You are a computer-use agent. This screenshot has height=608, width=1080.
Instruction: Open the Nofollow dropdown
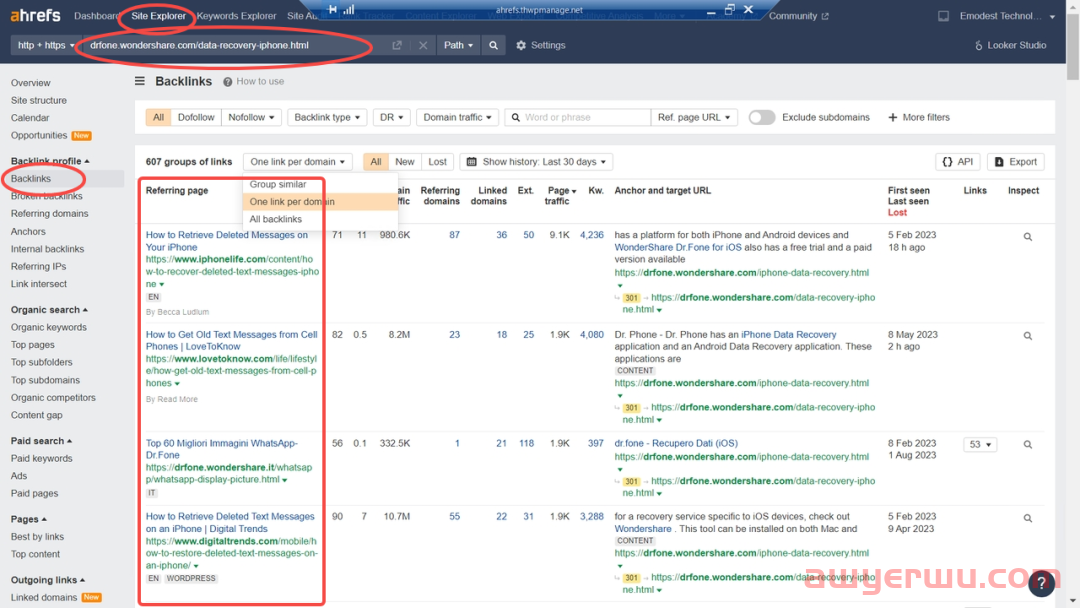point(251,117)
